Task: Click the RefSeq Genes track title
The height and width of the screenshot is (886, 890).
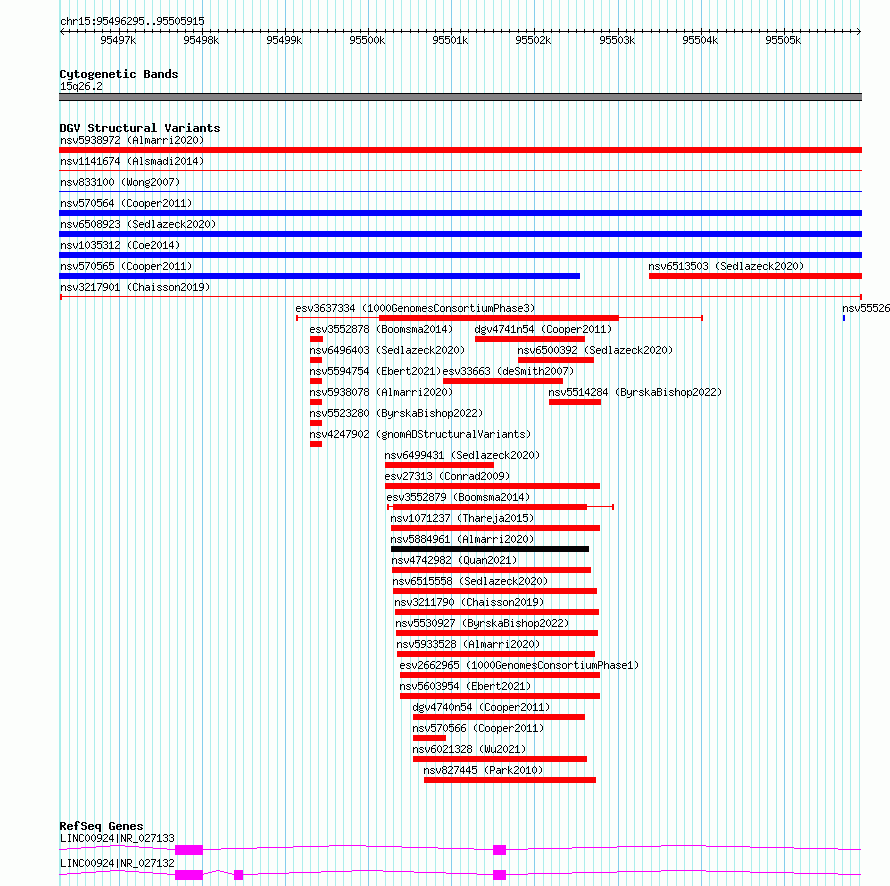Action: 101,826
